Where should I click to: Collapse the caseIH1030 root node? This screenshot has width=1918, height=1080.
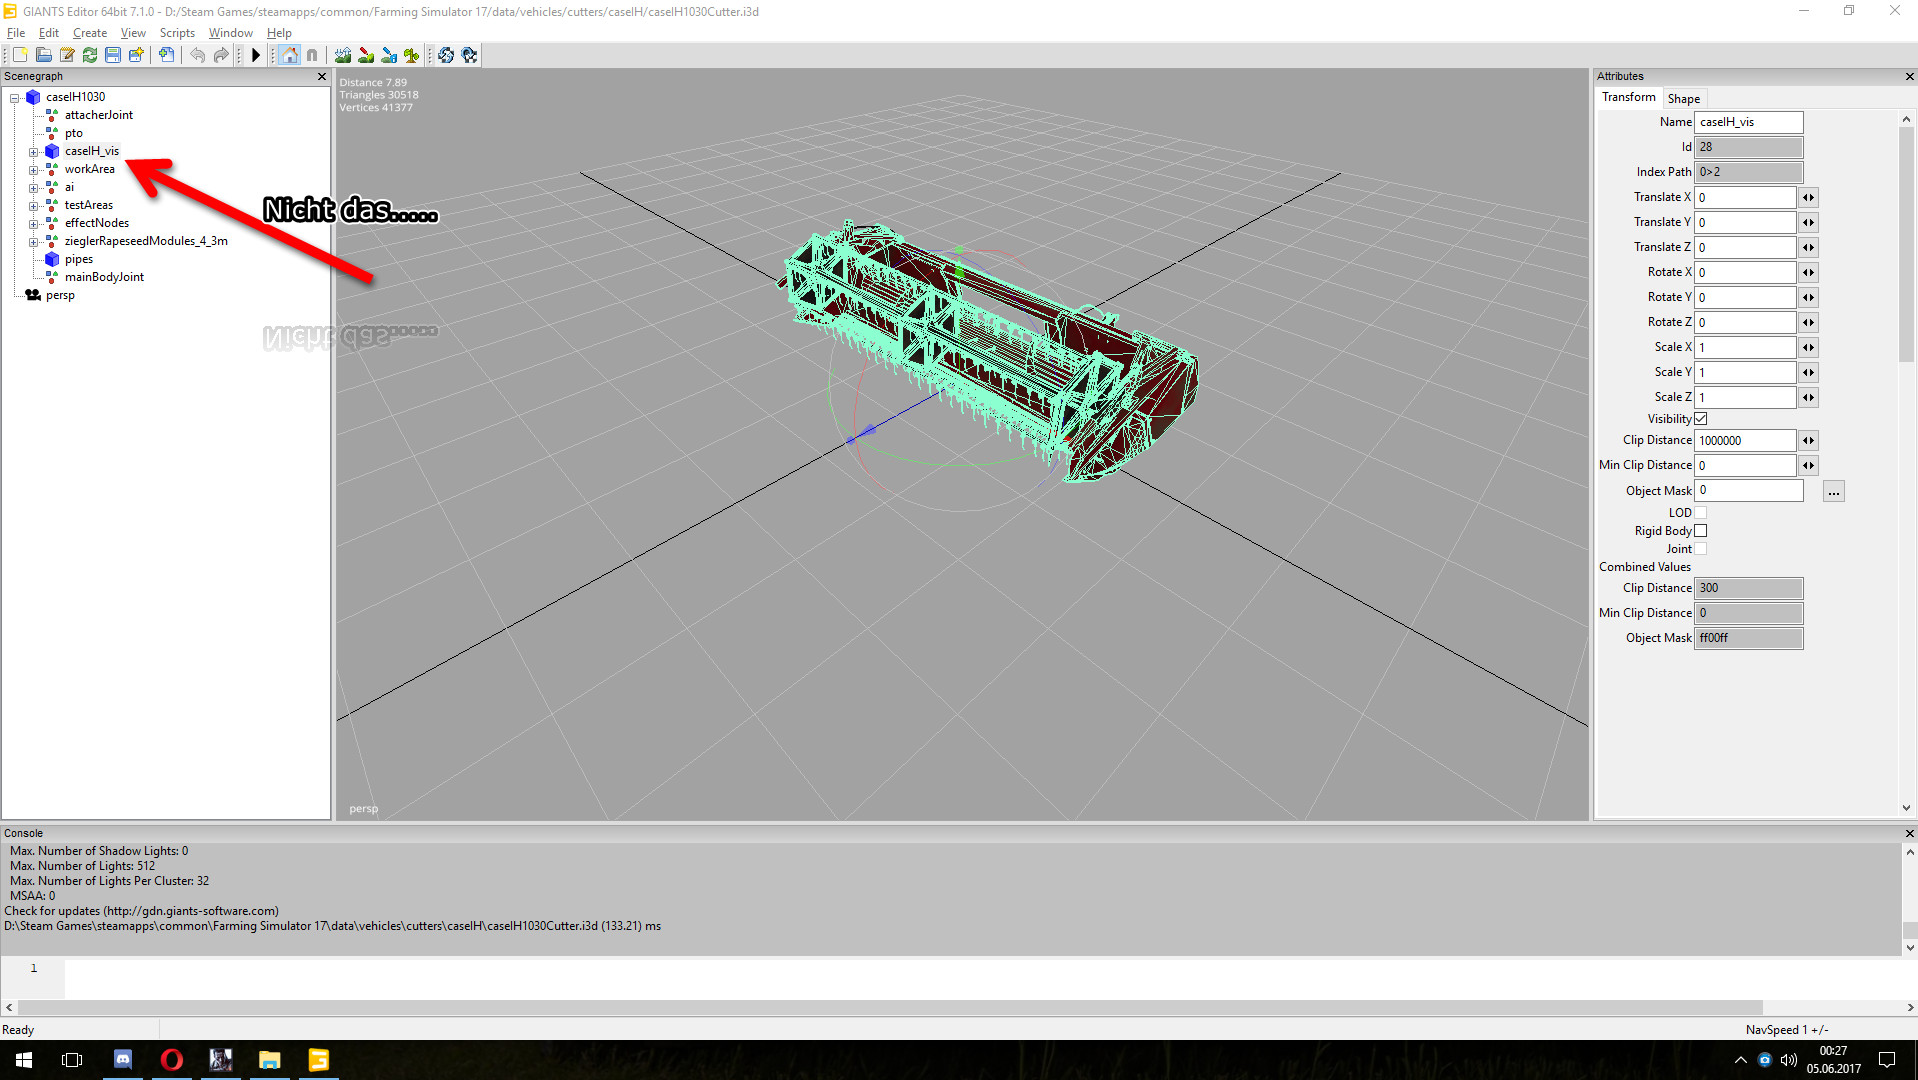pos(15,98)
